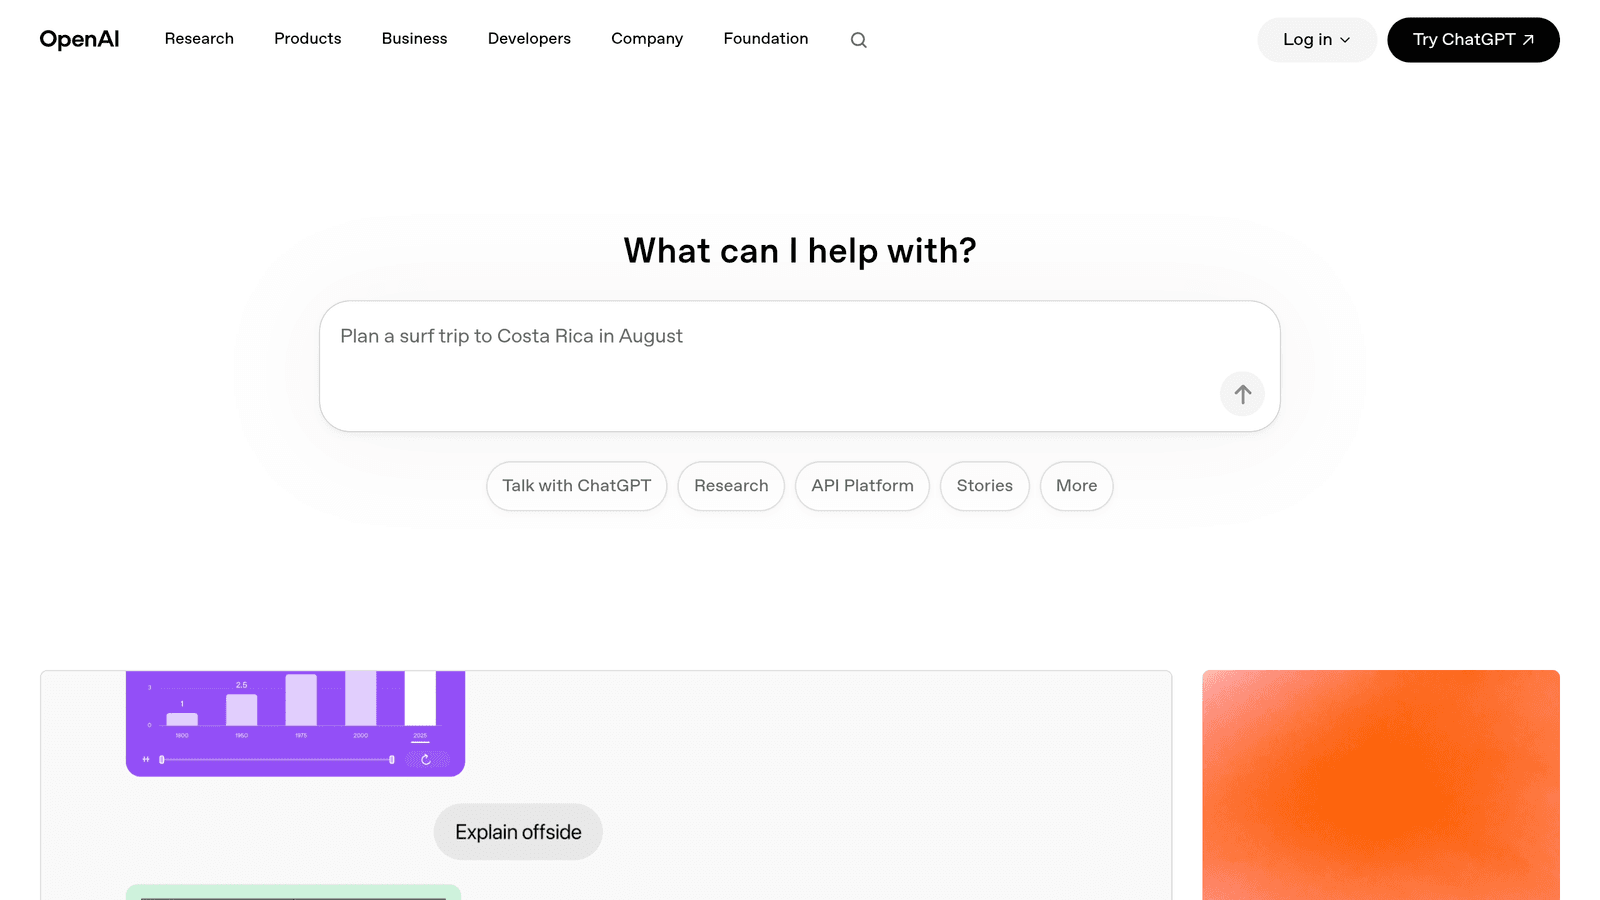Image resolution: width=1600 pixels, height=900 pixels.
Task: Open the Developers nav menu
Action: tap(529, 38)
